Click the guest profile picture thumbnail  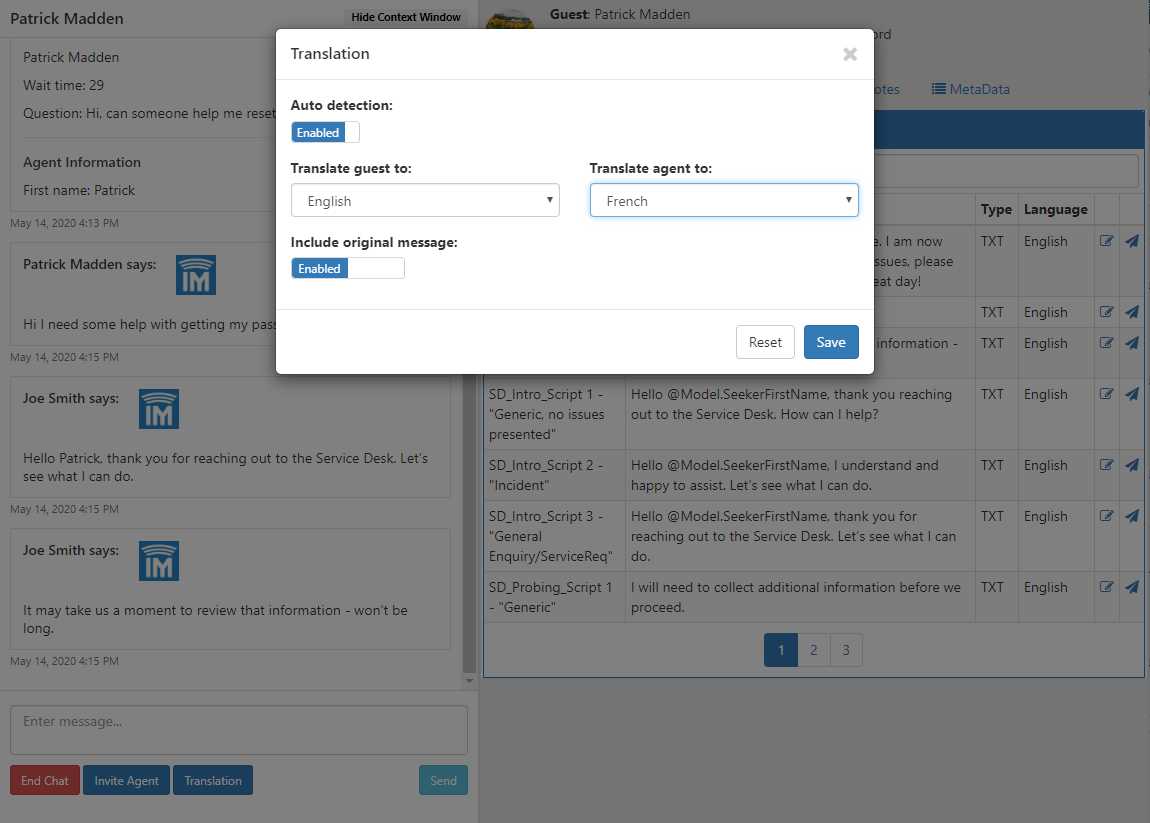510,19
